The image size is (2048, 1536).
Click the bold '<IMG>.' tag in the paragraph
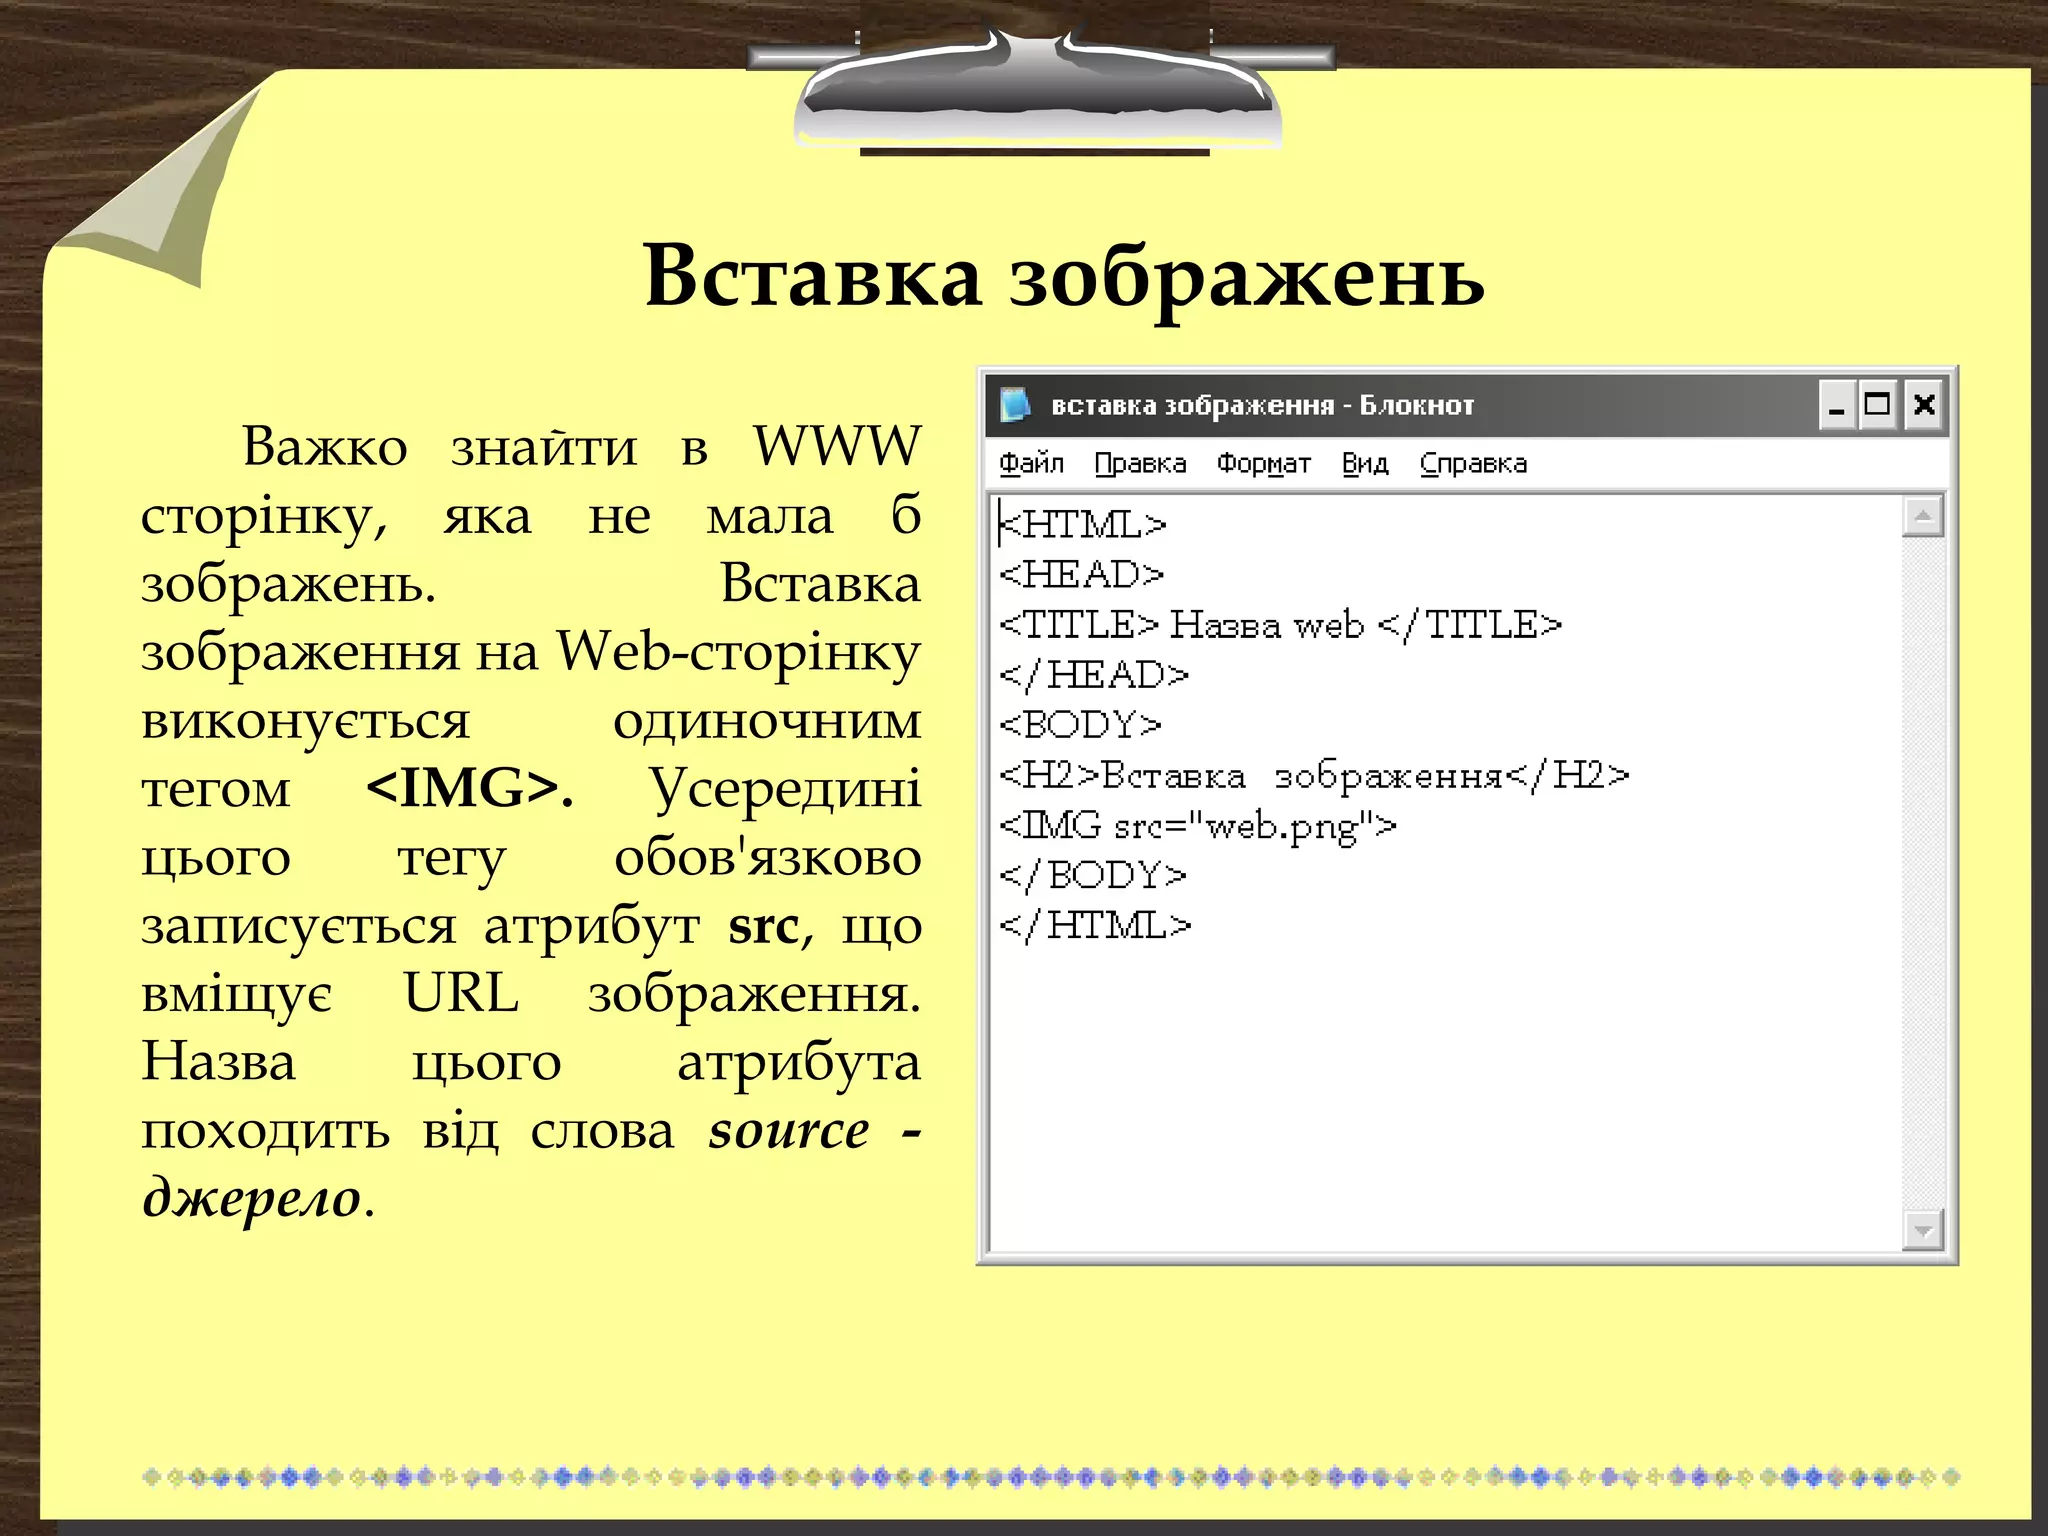pos(470,788)
